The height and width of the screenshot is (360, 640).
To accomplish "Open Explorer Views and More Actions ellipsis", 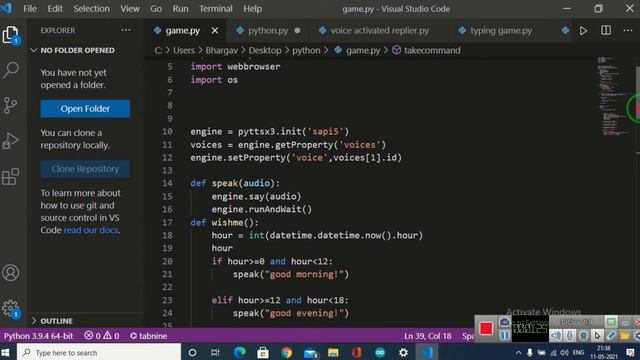I will (x=126, y=30).
